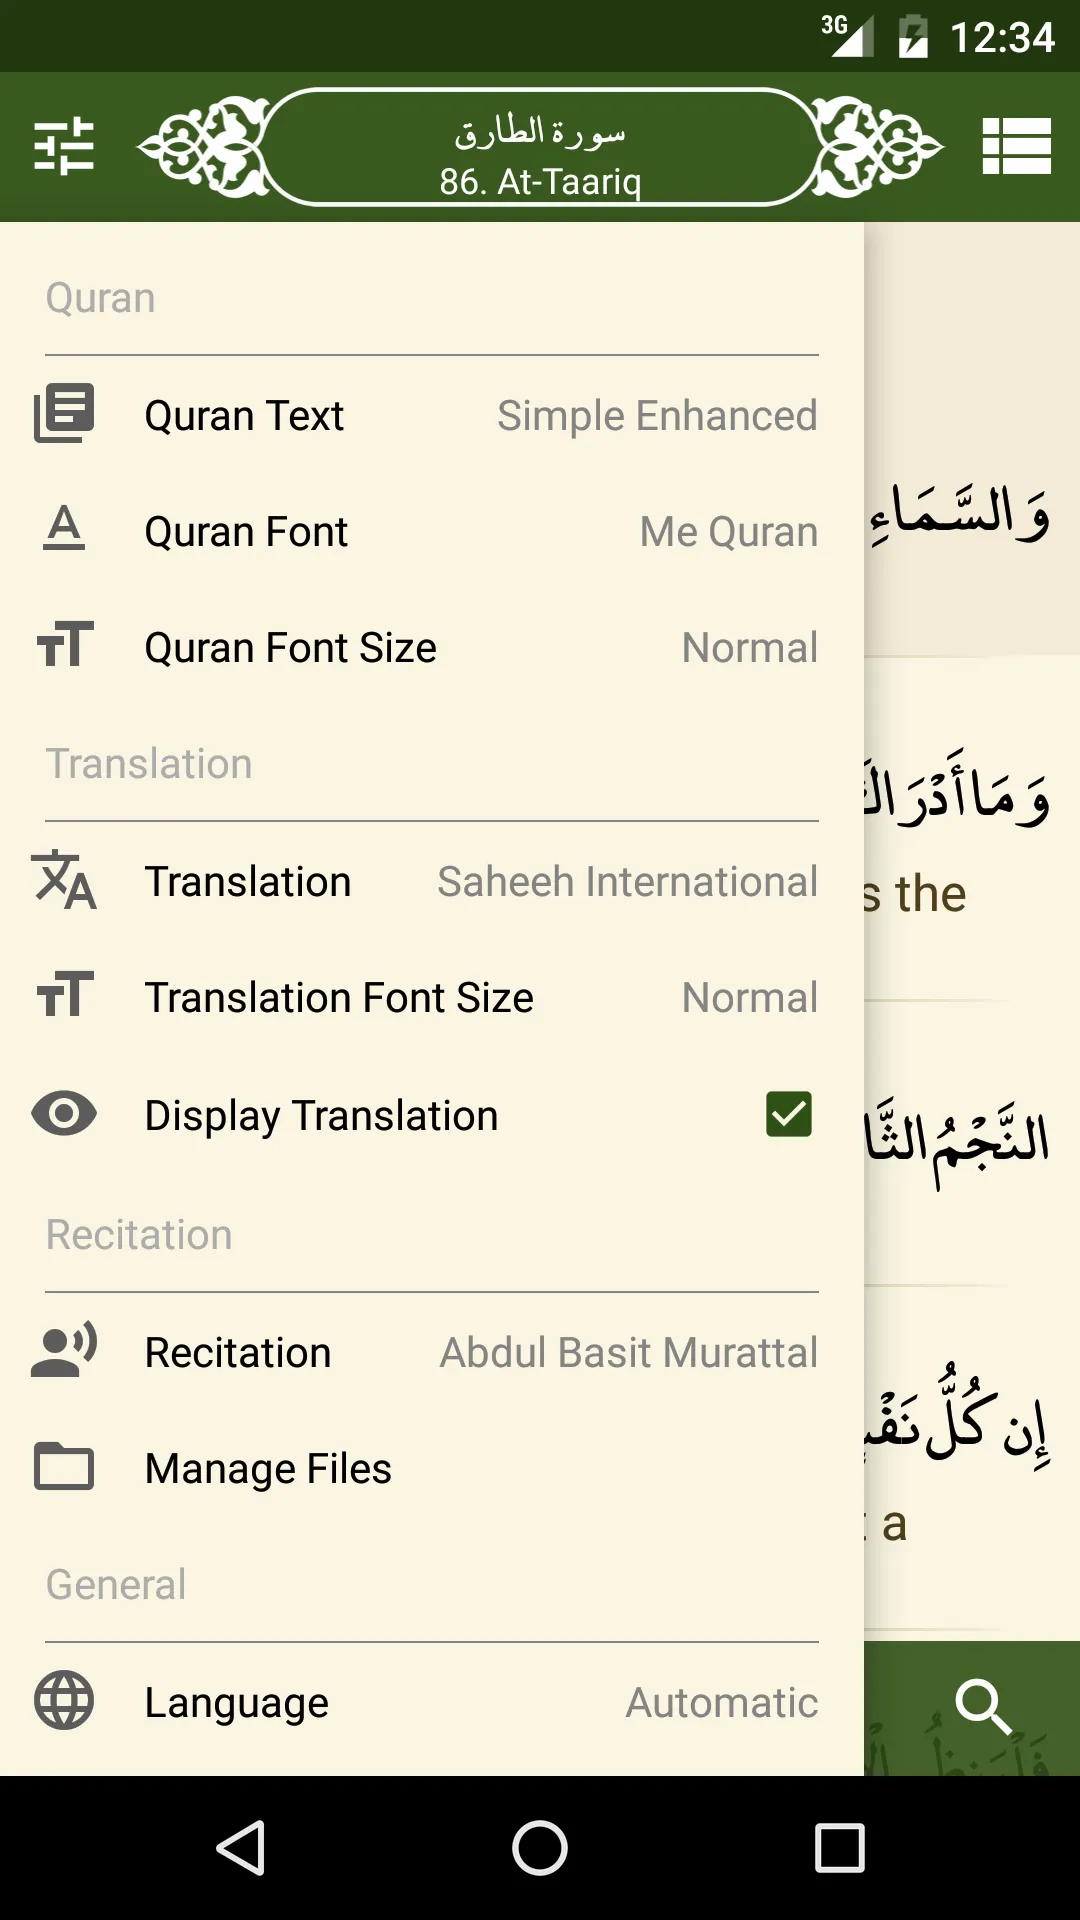Image resolution: width=1080 pixels, height=1920 pixels.
Task: Open the Quran Font Size setting
Action: point(432,647)
